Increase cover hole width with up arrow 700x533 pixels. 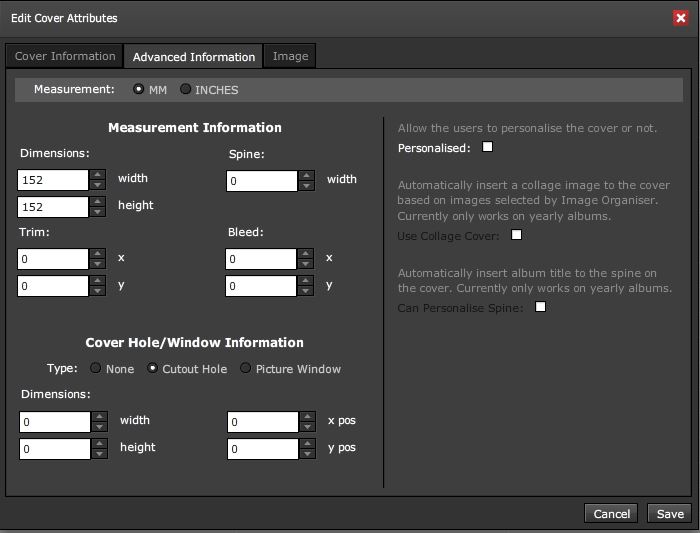tap(99, 416)
